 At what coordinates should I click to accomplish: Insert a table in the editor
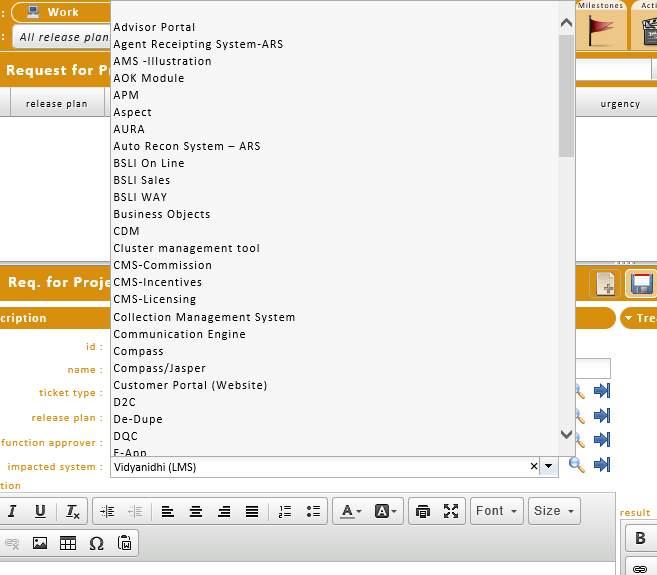[x=68, y=543]
